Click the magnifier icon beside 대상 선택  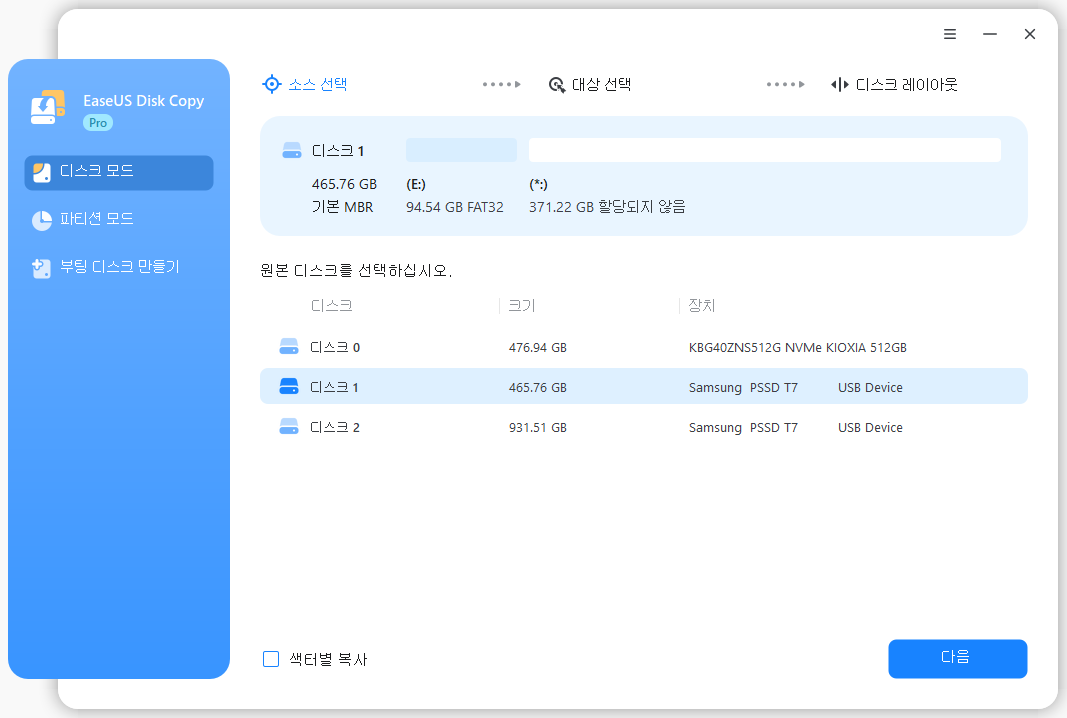(557, 84)
